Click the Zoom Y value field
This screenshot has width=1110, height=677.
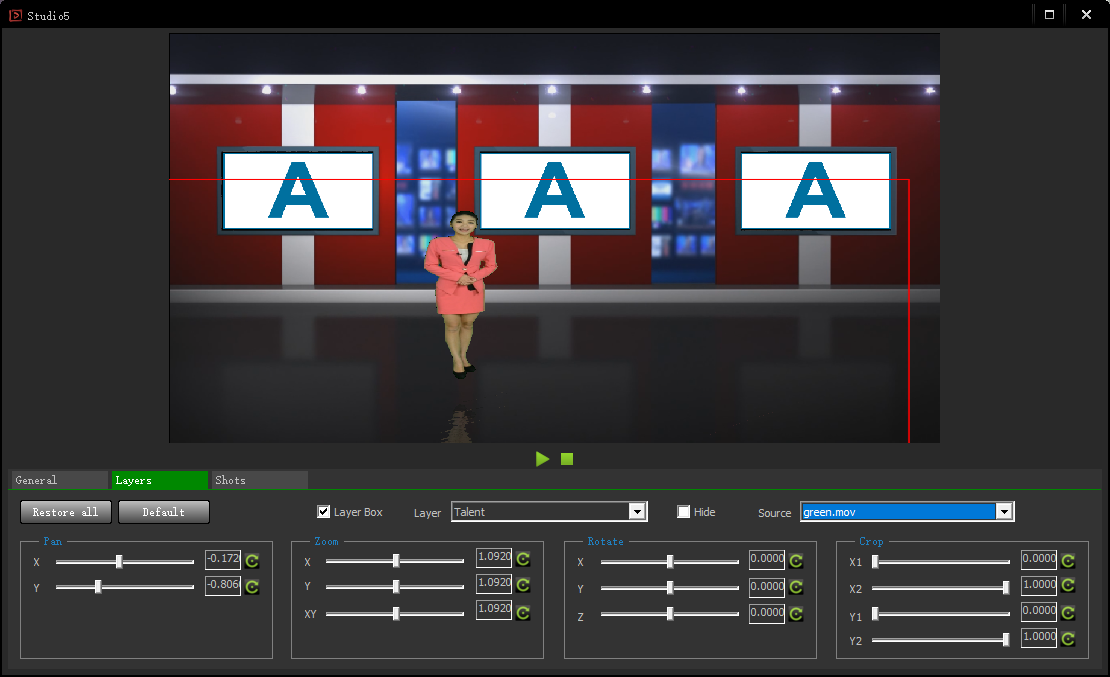pos(494,584)
